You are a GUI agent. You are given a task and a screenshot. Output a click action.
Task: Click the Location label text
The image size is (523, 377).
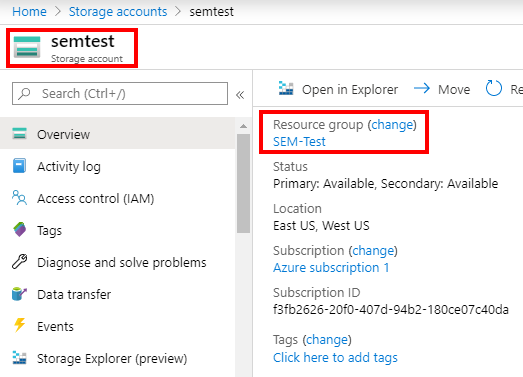[297, 209]
